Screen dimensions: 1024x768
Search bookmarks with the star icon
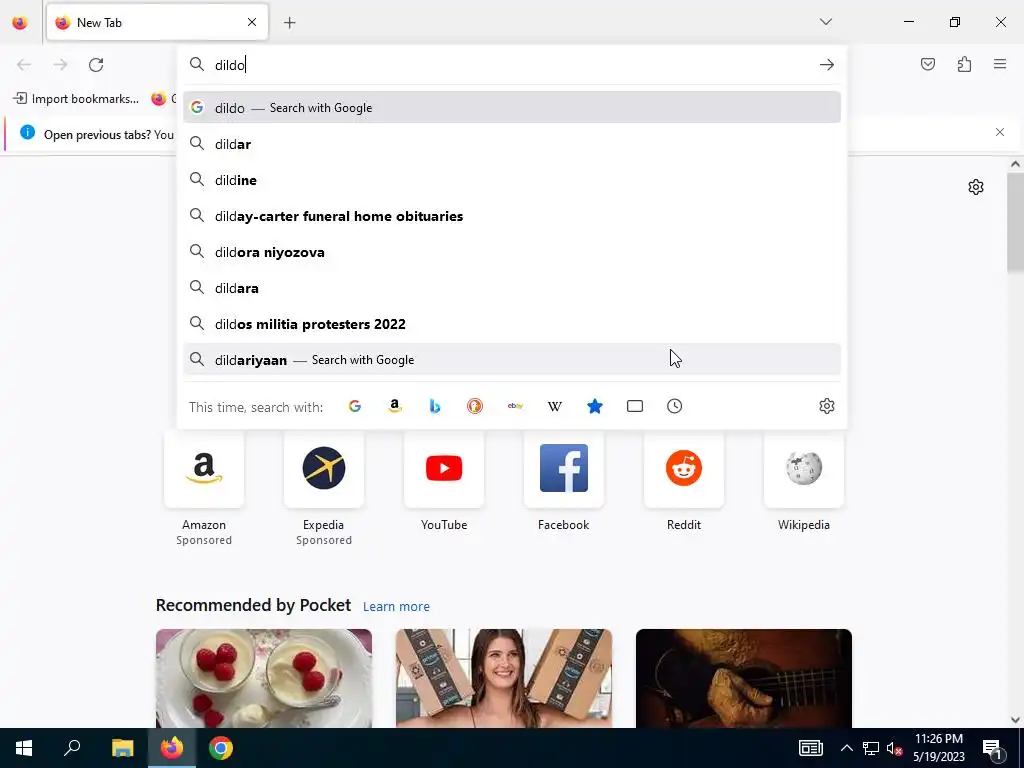pos(595,406)
